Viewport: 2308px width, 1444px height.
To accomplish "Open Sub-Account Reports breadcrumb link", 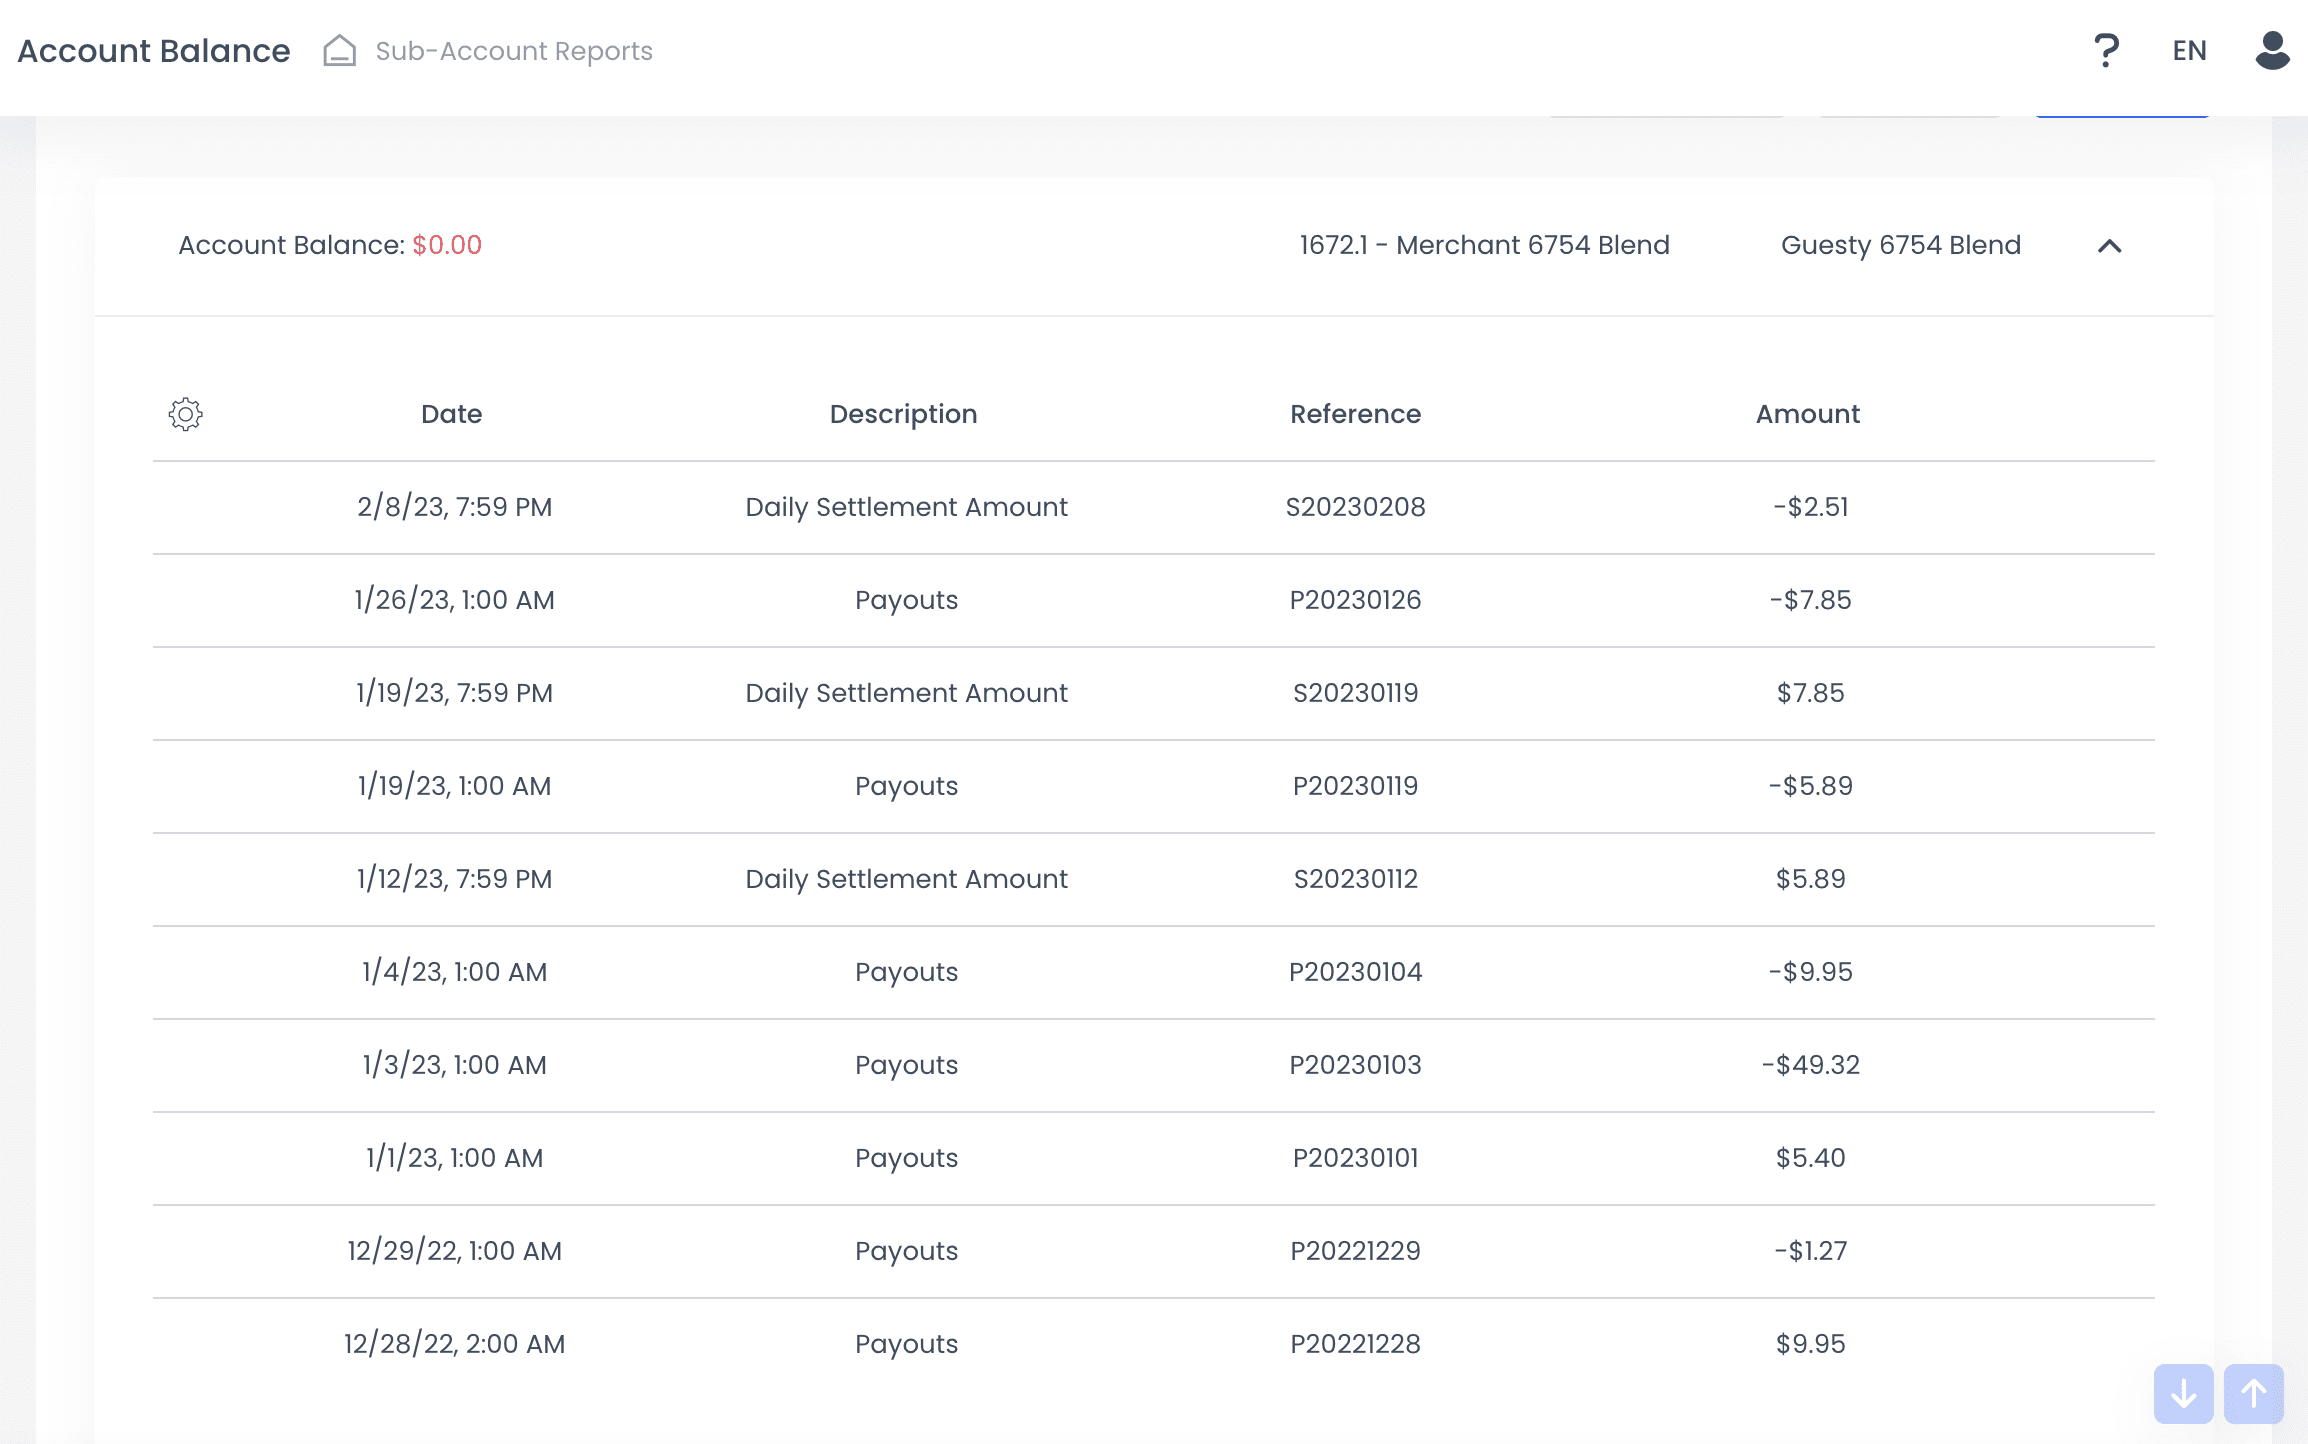I will (x=513, y=51).
